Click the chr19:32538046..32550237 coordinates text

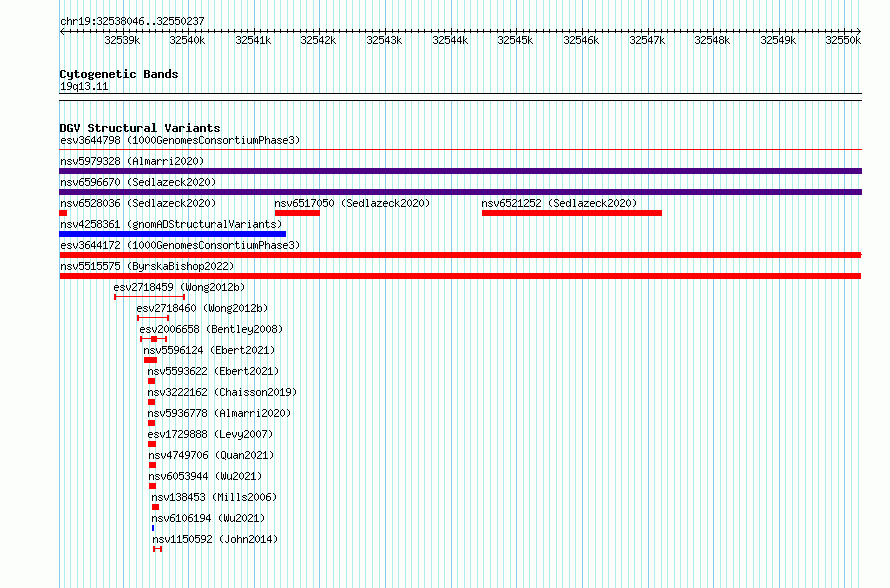tap(132, 21)
